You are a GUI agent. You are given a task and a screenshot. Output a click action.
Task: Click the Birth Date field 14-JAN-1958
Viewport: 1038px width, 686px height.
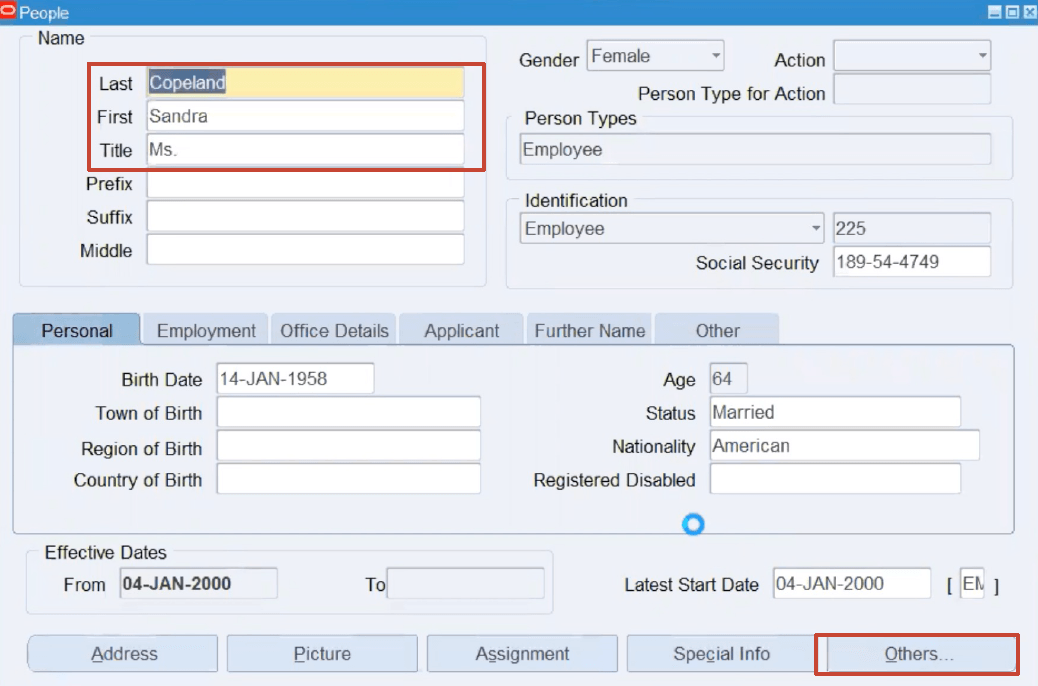tap(295, 379)
